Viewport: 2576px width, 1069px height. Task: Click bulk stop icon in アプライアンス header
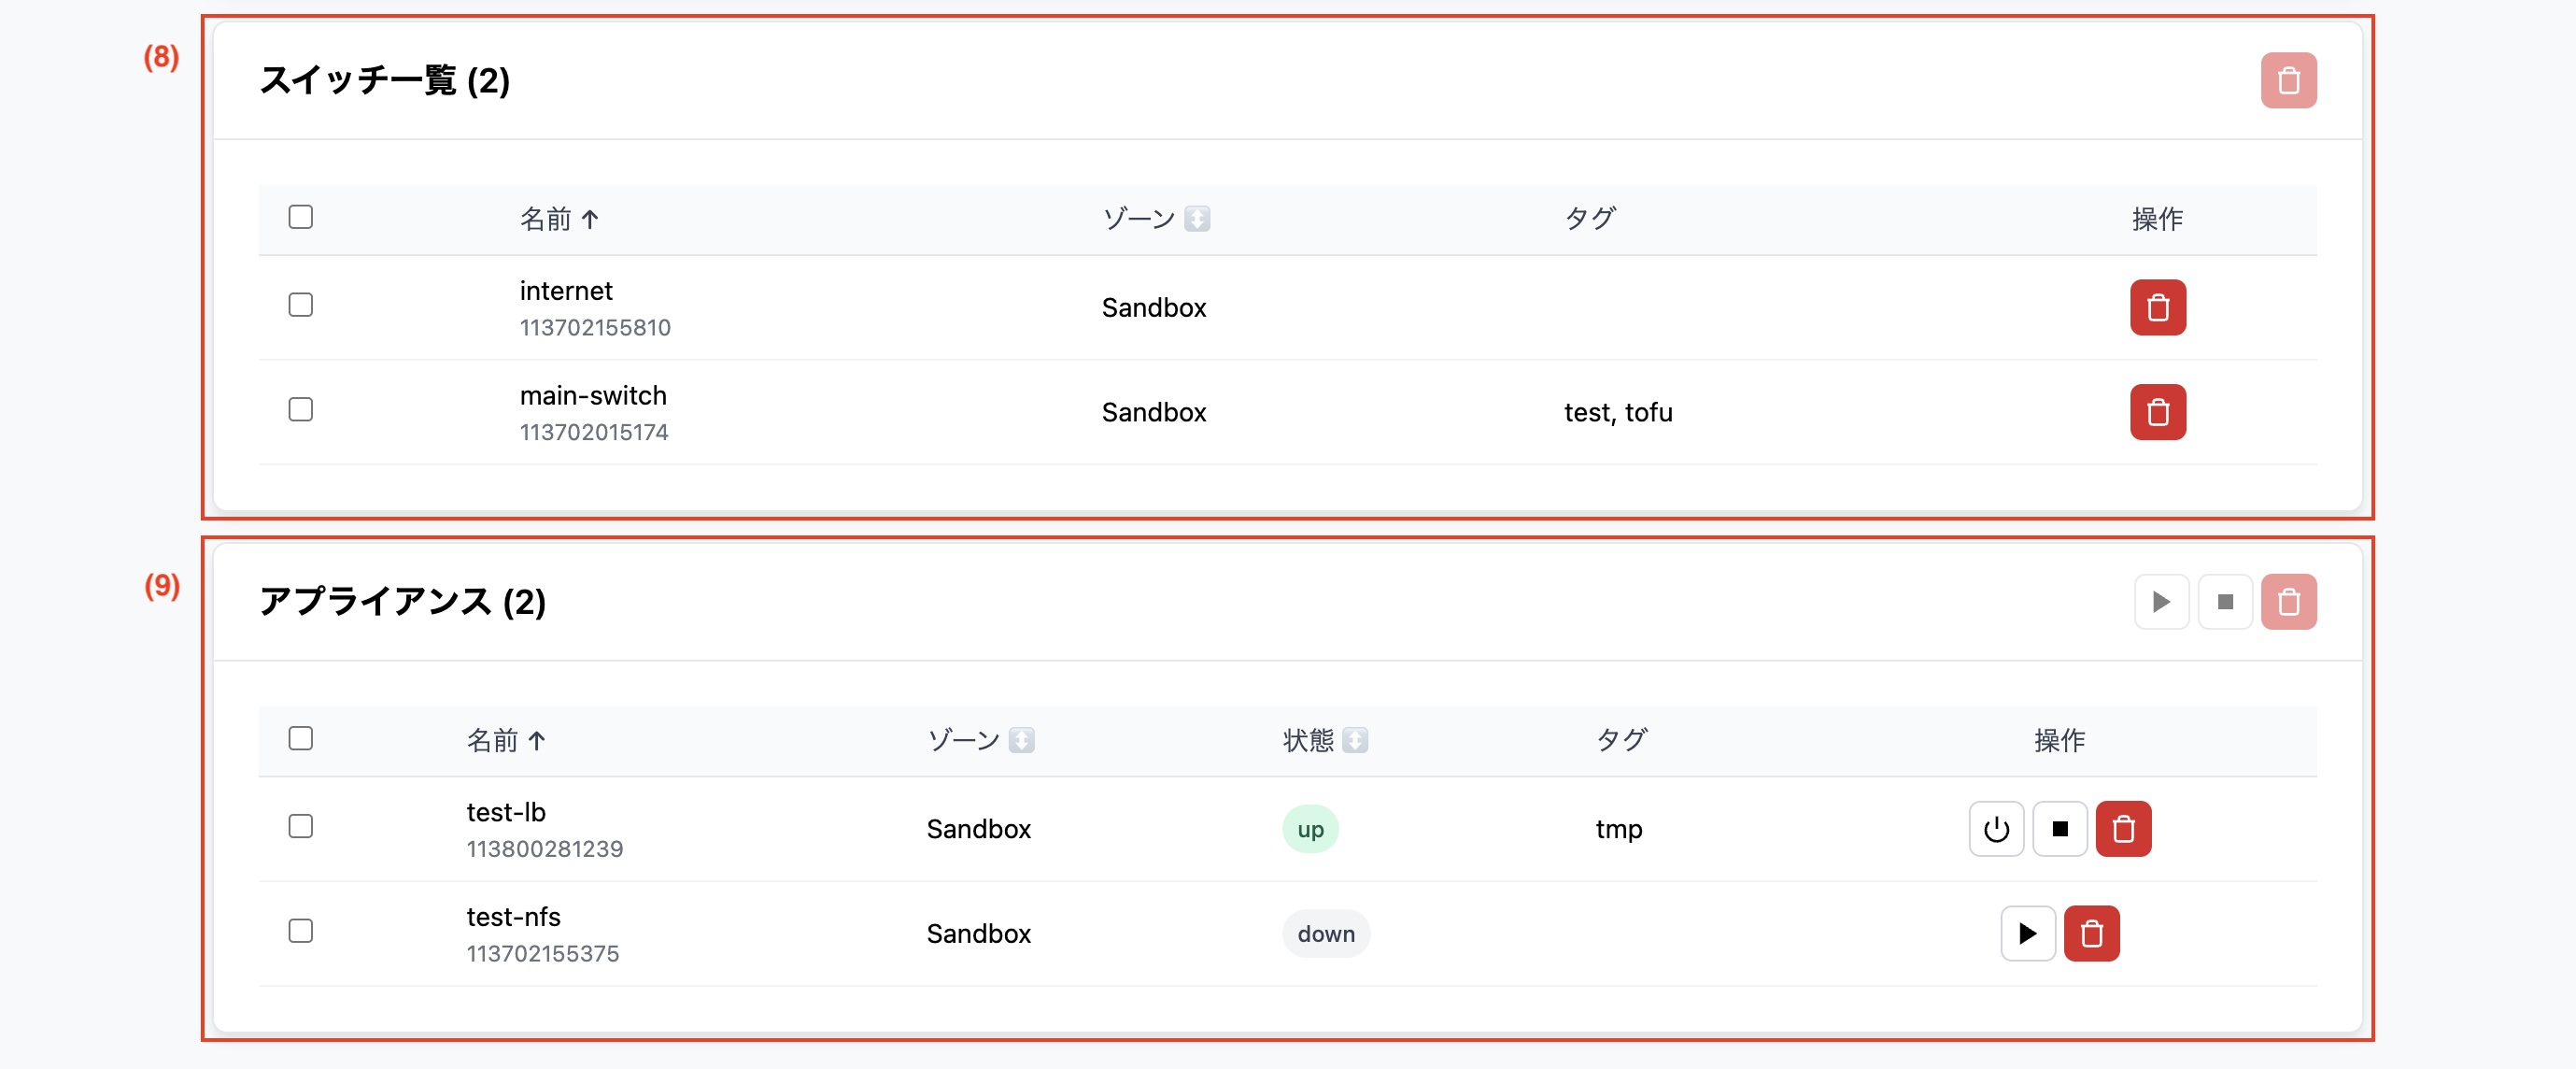coord(2225,602)
